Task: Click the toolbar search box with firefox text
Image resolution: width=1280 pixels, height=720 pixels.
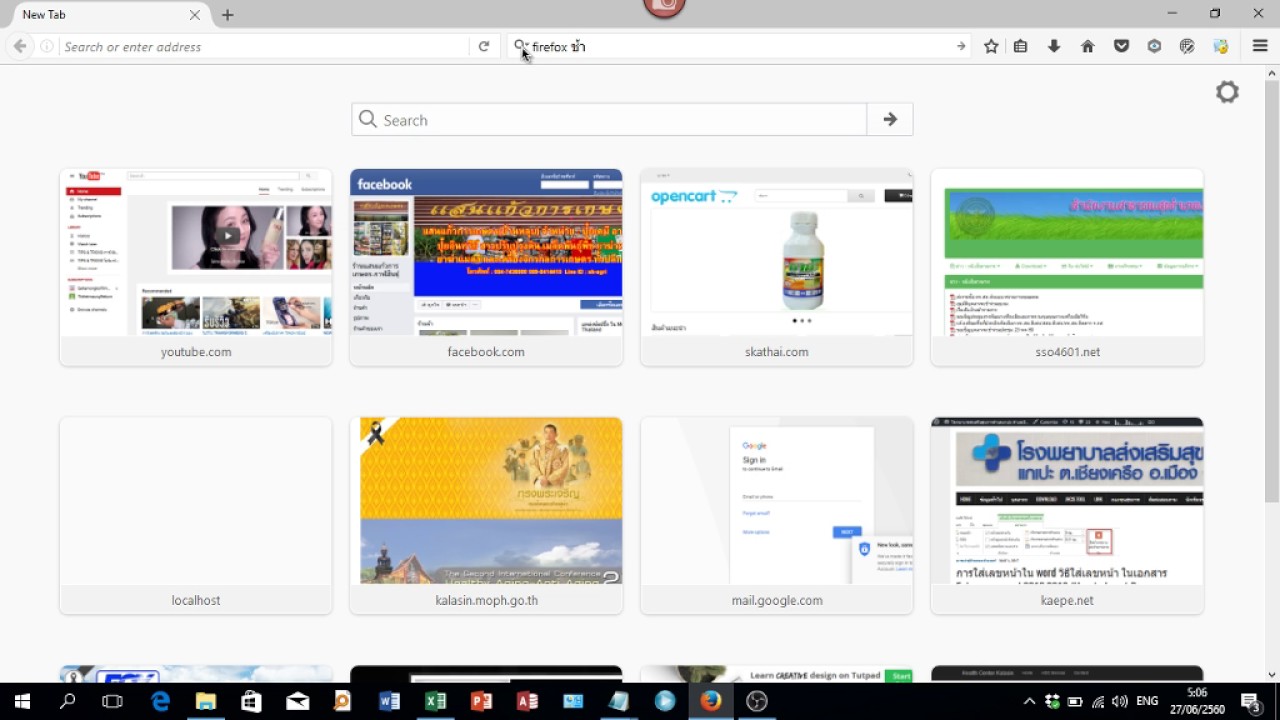Action: pos(740,46)
